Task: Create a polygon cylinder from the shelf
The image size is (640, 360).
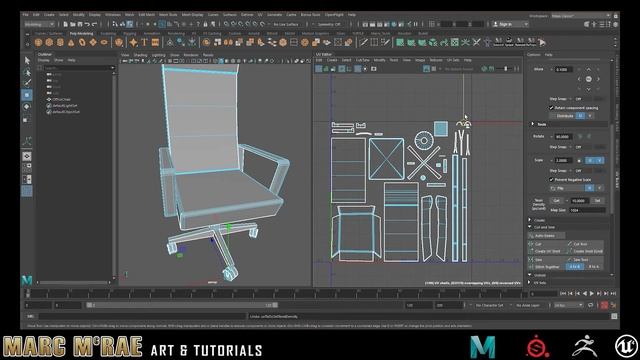Action: tap(60, 42)
